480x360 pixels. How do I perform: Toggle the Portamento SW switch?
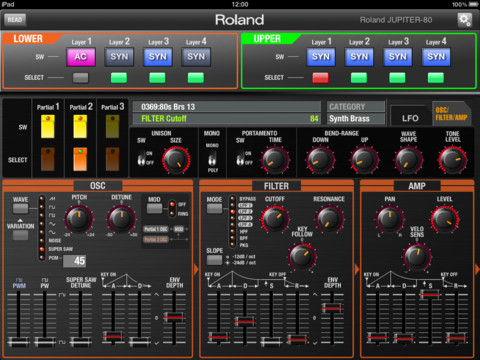point(240,158)
